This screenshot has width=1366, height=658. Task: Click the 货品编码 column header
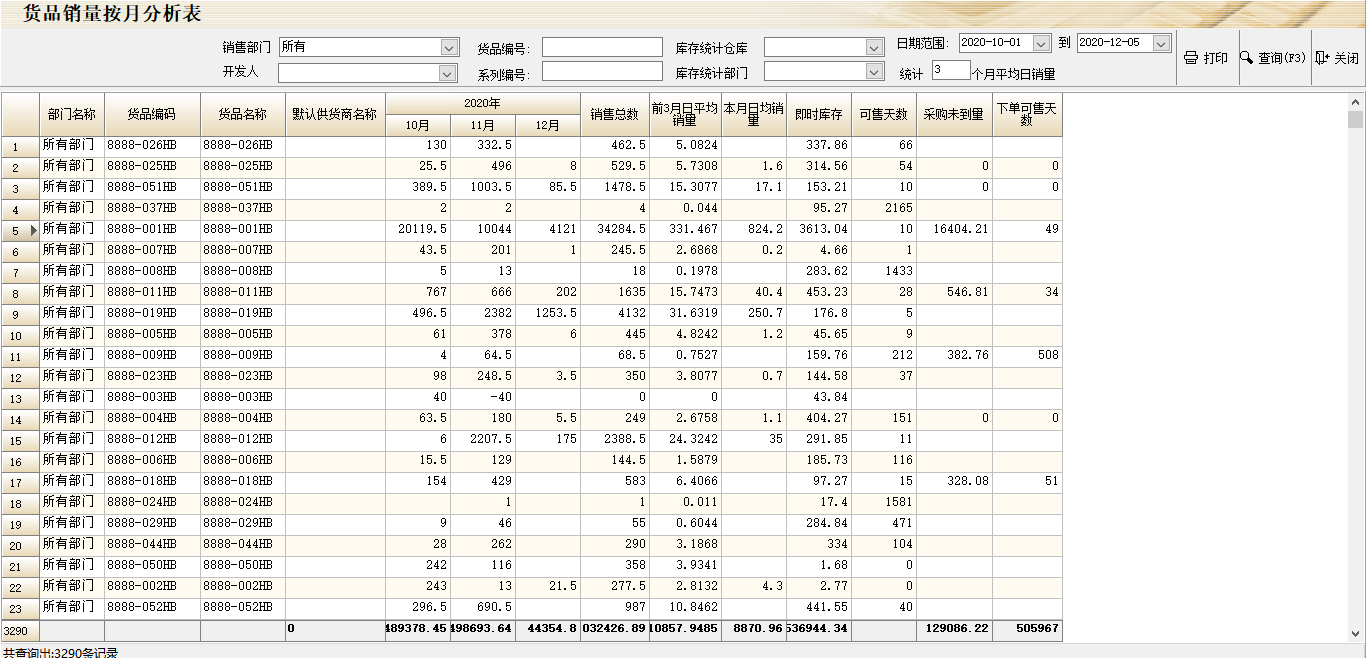coord(151,115)
